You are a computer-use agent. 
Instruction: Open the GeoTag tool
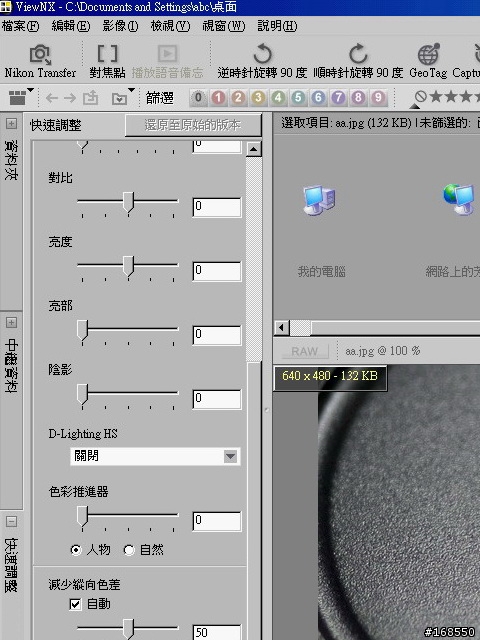pos(428,61)
